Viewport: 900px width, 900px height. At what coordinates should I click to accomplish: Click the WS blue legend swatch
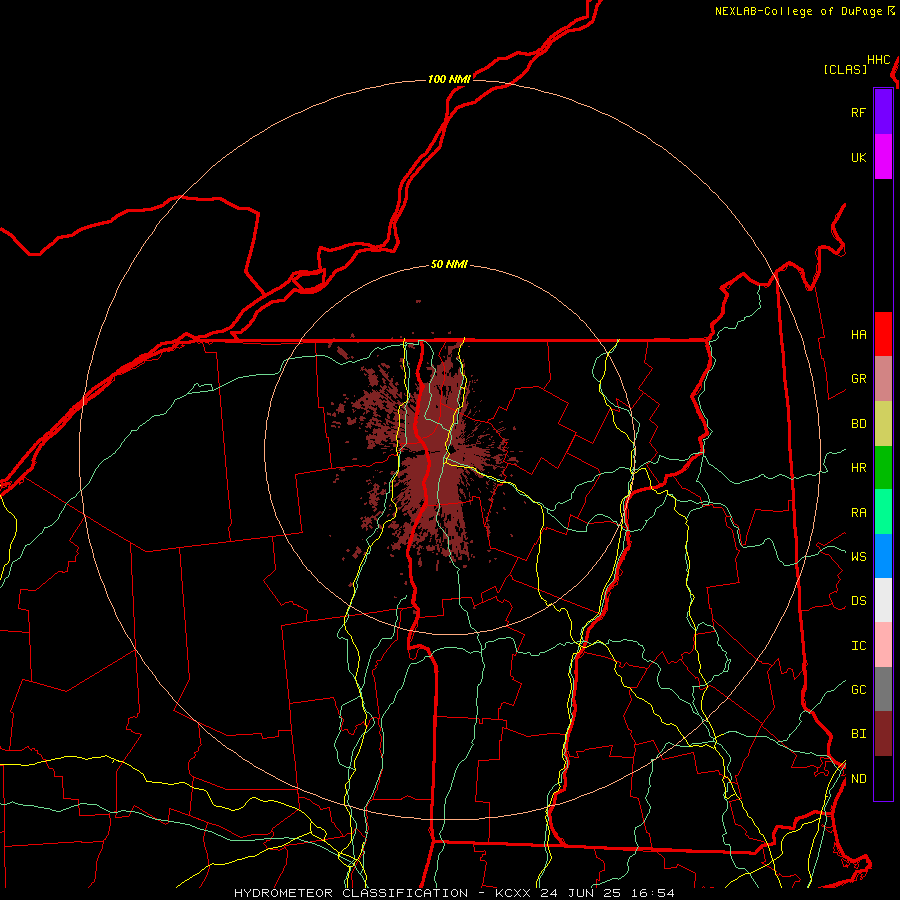(883, 556)
